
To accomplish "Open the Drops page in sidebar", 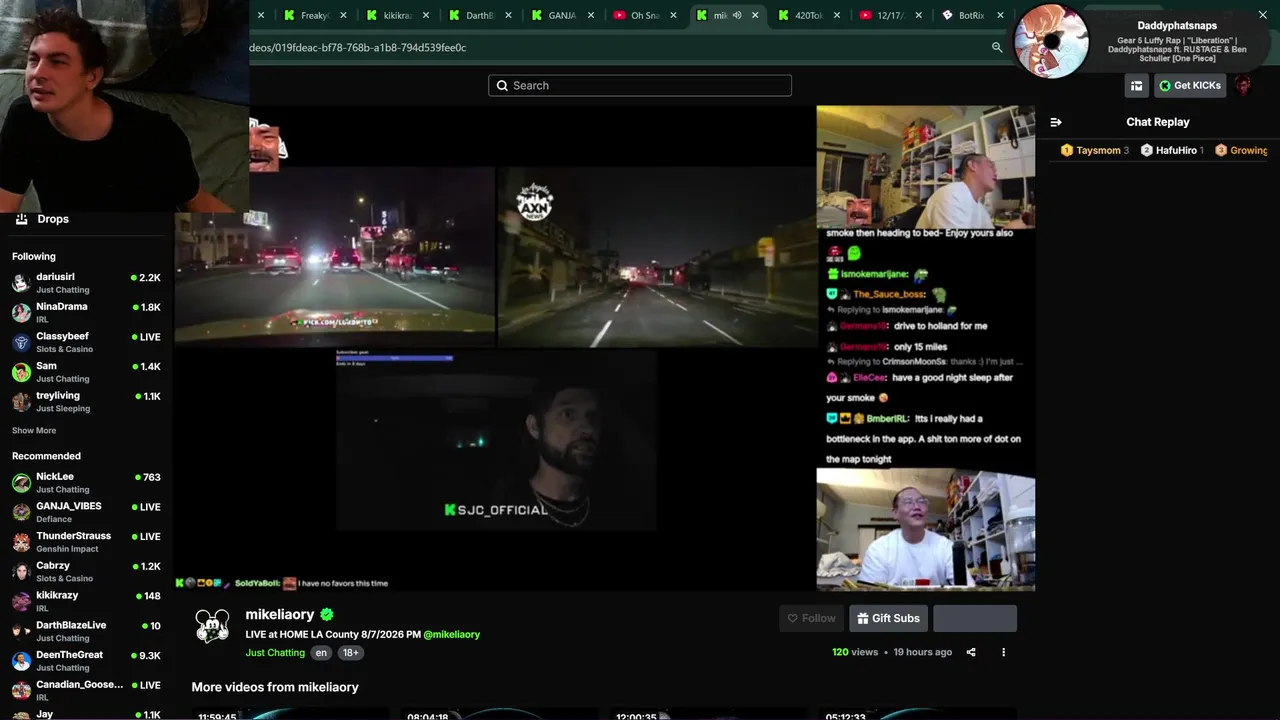I will click(x=42, y=219).
